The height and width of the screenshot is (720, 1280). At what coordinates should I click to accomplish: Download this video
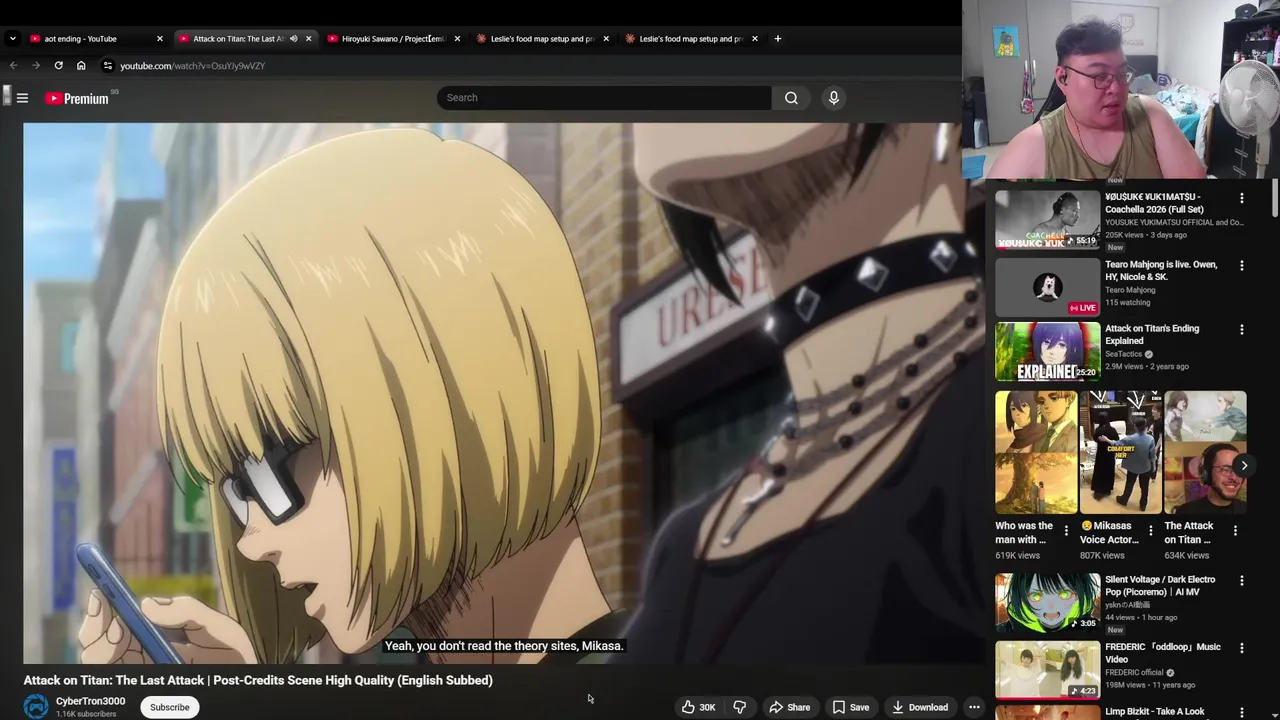click(x=920, y=707)
